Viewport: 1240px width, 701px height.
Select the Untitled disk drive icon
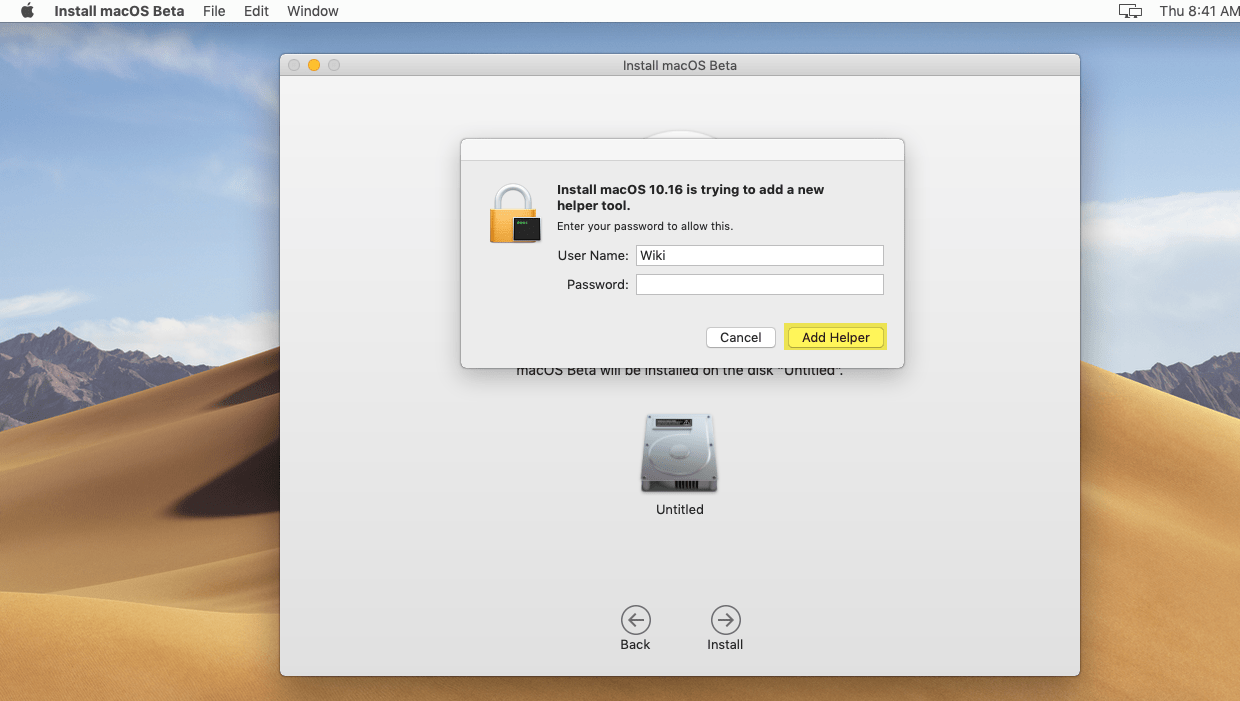coord(680,453)
